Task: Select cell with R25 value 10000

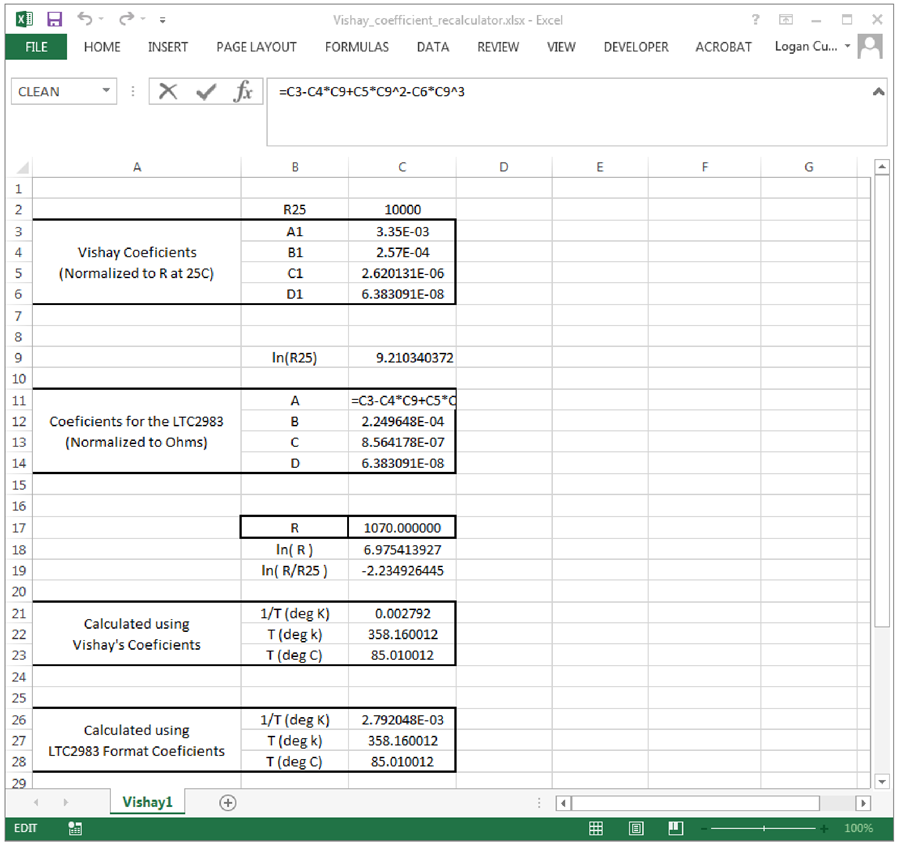Action: pyautogui.click(x=402, y=210)
